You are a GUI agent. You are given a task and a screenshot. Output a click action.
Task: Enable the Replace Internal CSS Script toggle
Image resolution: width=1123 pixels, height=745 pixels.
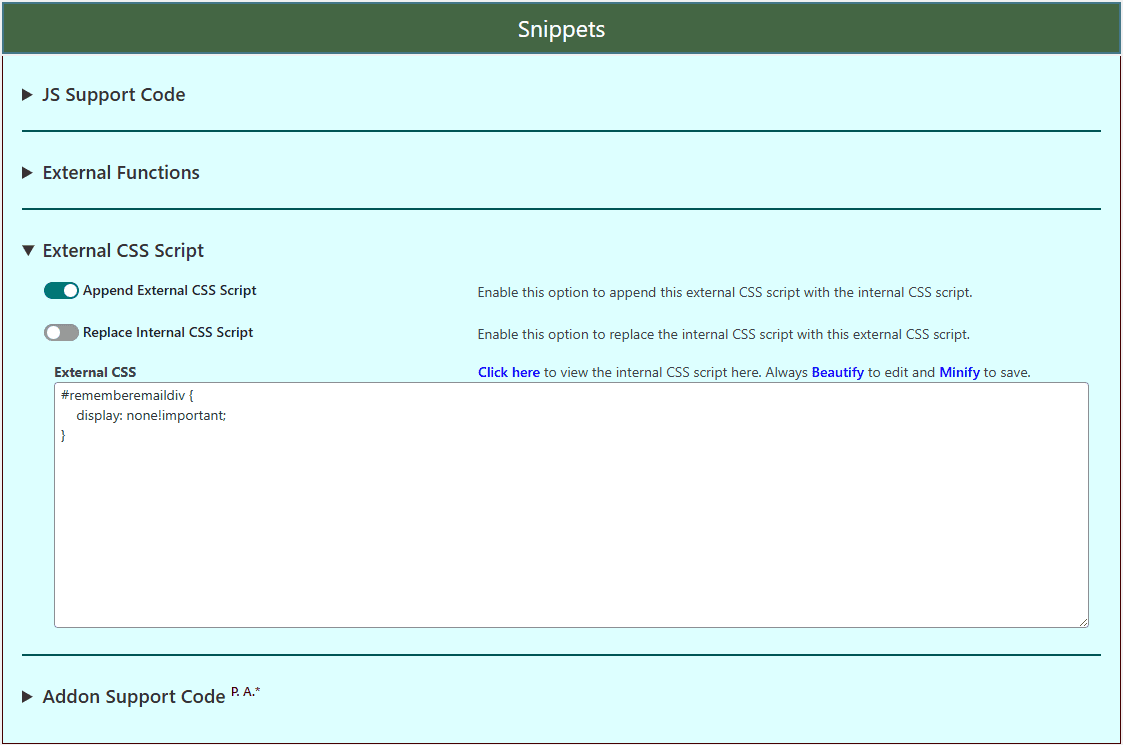click(61, 332)
